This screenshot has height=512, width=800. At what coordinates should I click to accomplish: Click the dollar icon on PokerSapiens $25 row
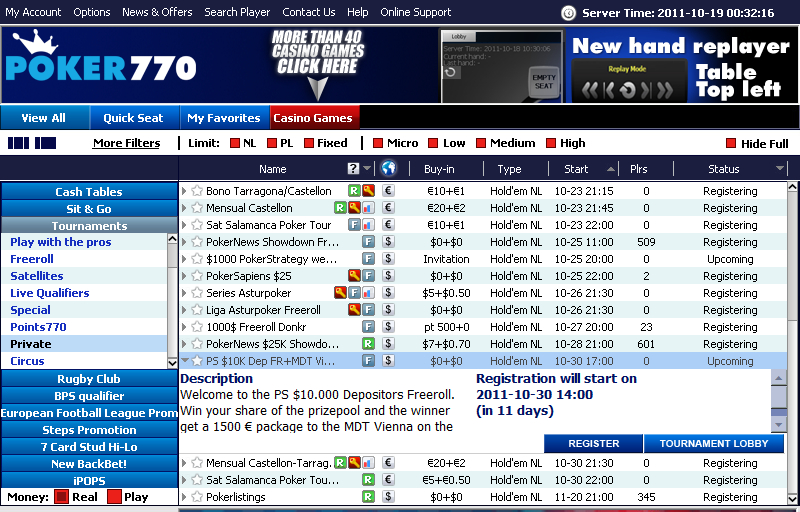click(388, 276)
